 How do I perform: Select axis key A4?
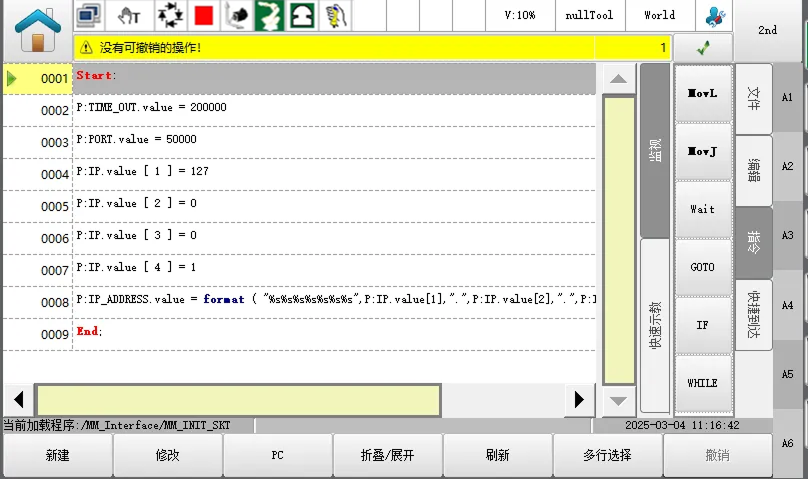click(x=787, y=305)
